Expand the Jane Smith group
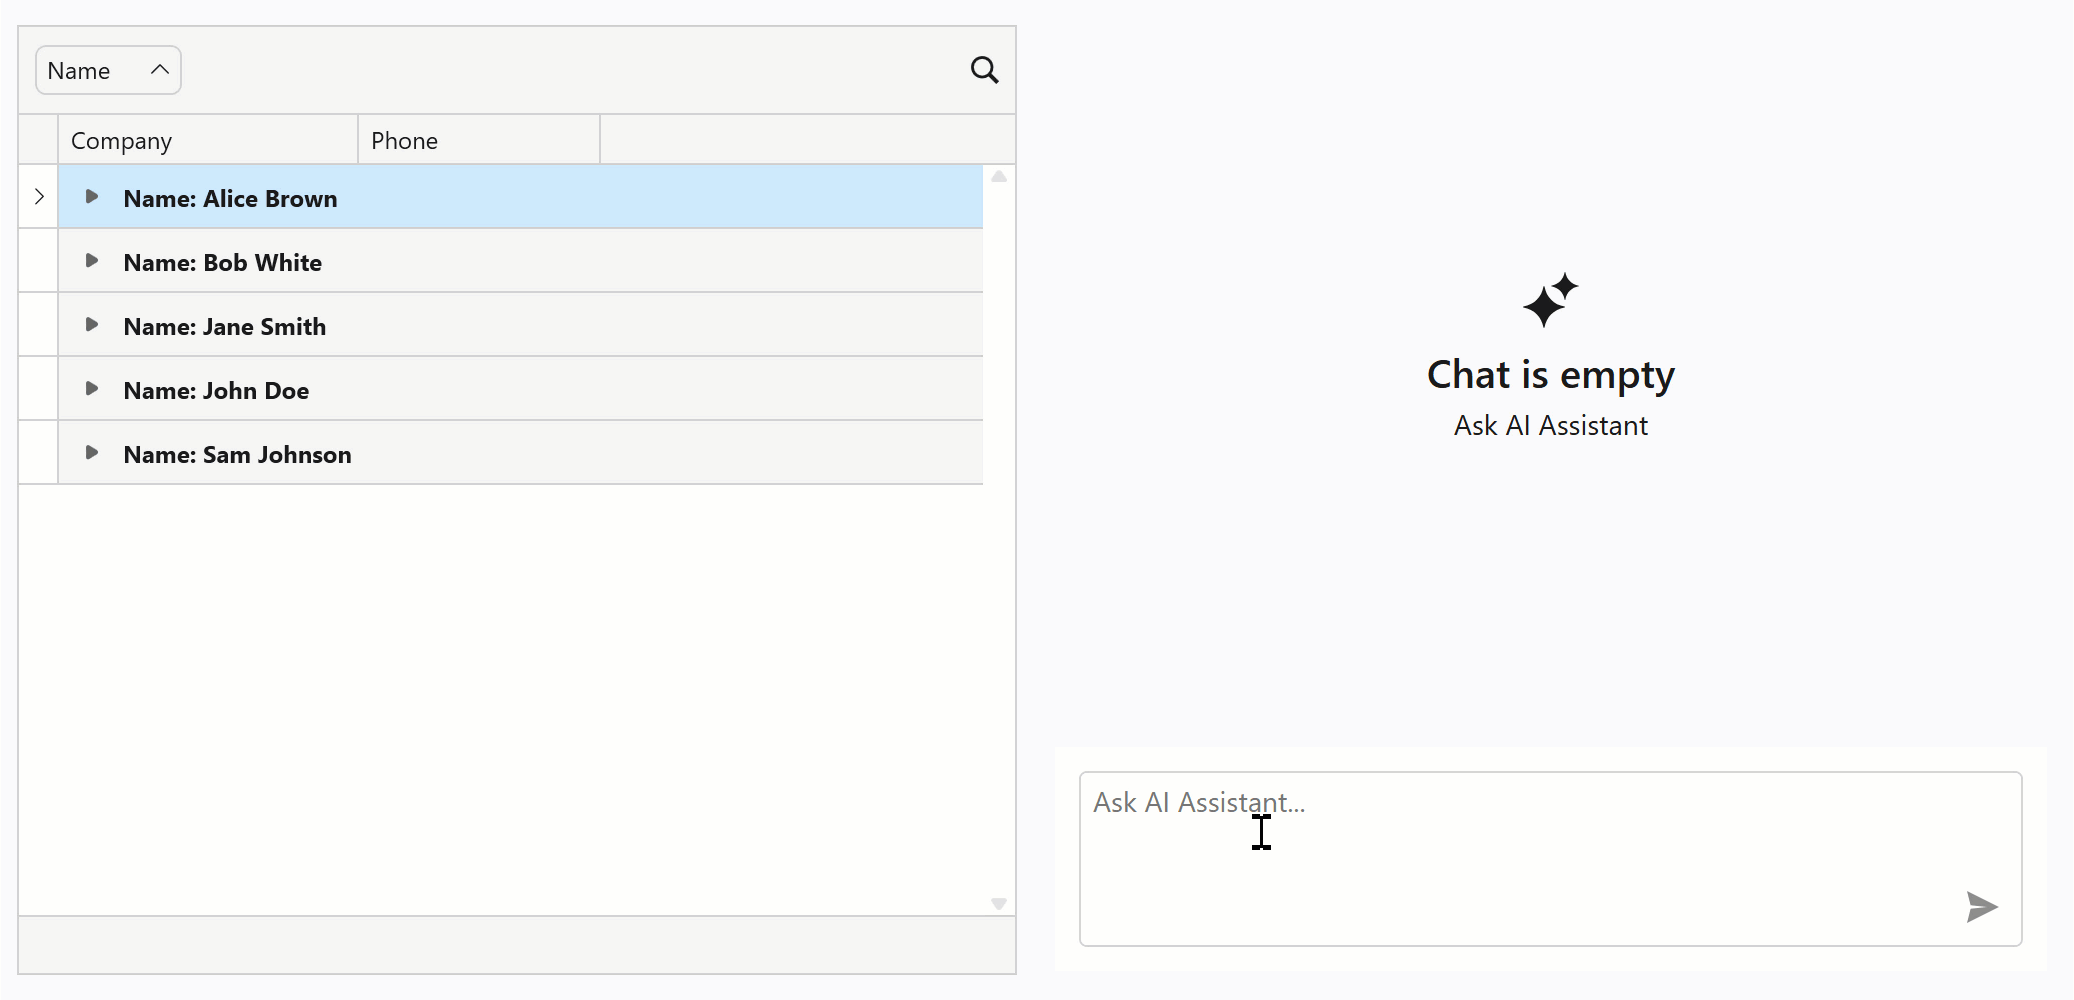The width and height of the screenshot is (2074, 1000). tap(92, 324)
